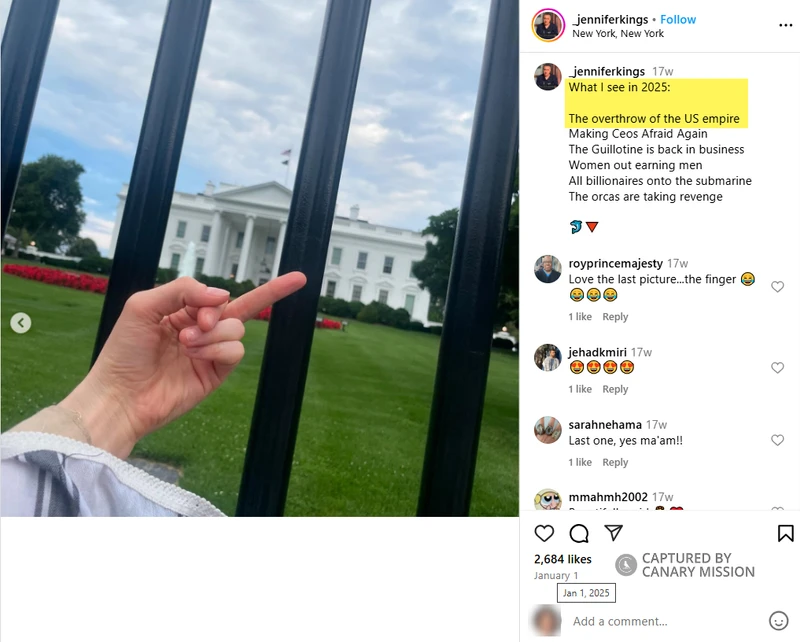Open the three-dot more options menu
This screenshot has width=800, height=642.
coord(786,26)
